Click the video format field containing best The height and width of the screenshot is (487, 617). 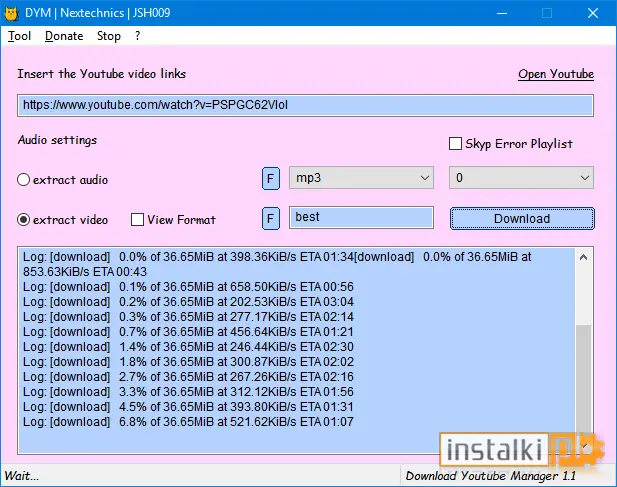[361, 217]
